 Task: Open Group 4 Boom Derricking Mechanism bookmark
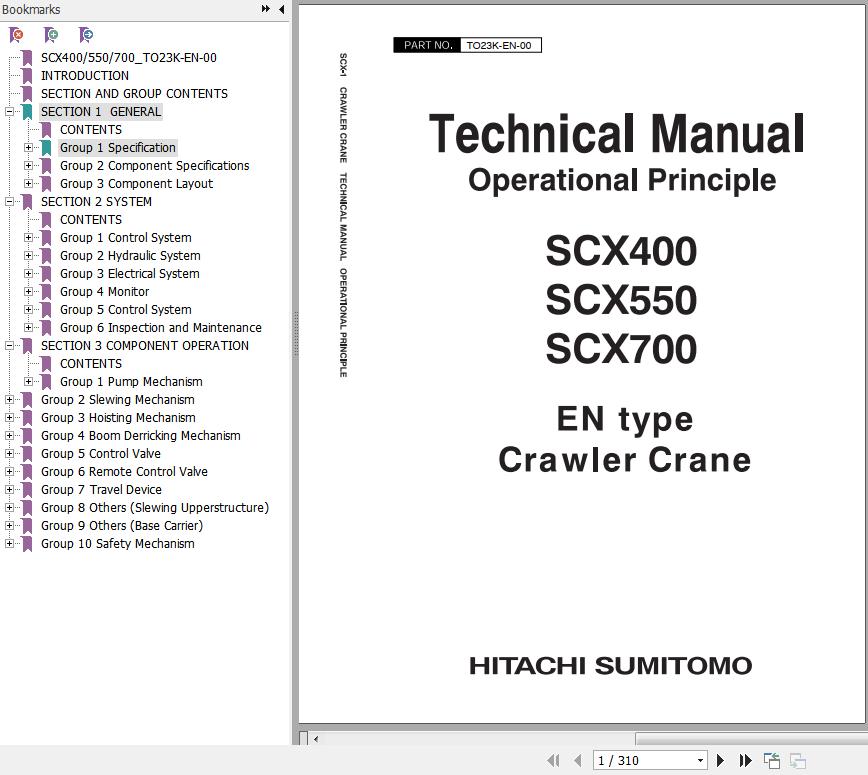(x=141, y=436)
